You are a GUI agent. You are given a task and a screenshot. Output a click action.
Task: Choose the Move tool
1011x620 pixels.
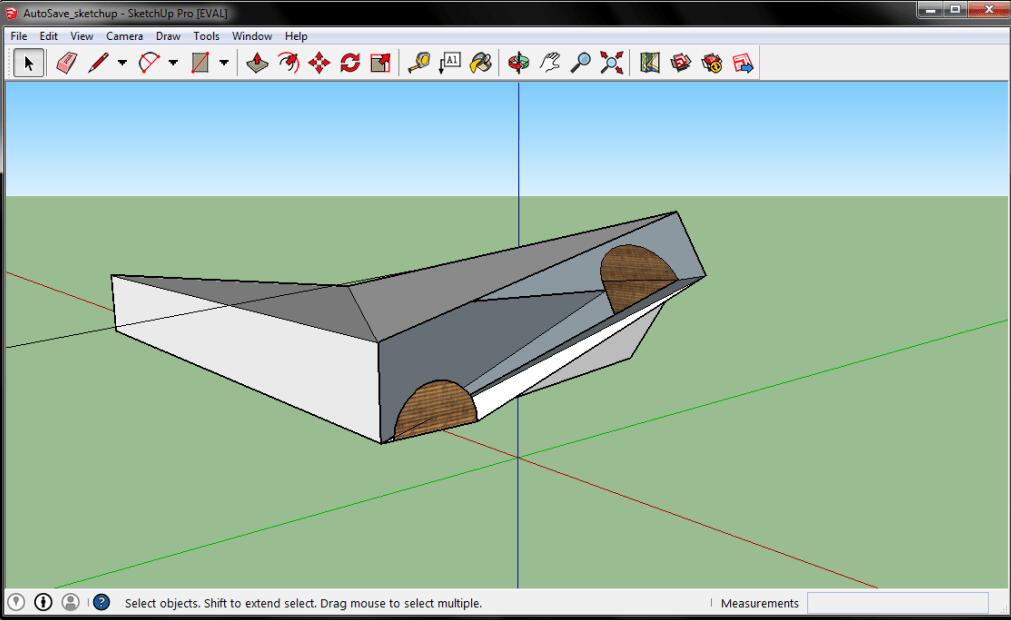[318, 63]
